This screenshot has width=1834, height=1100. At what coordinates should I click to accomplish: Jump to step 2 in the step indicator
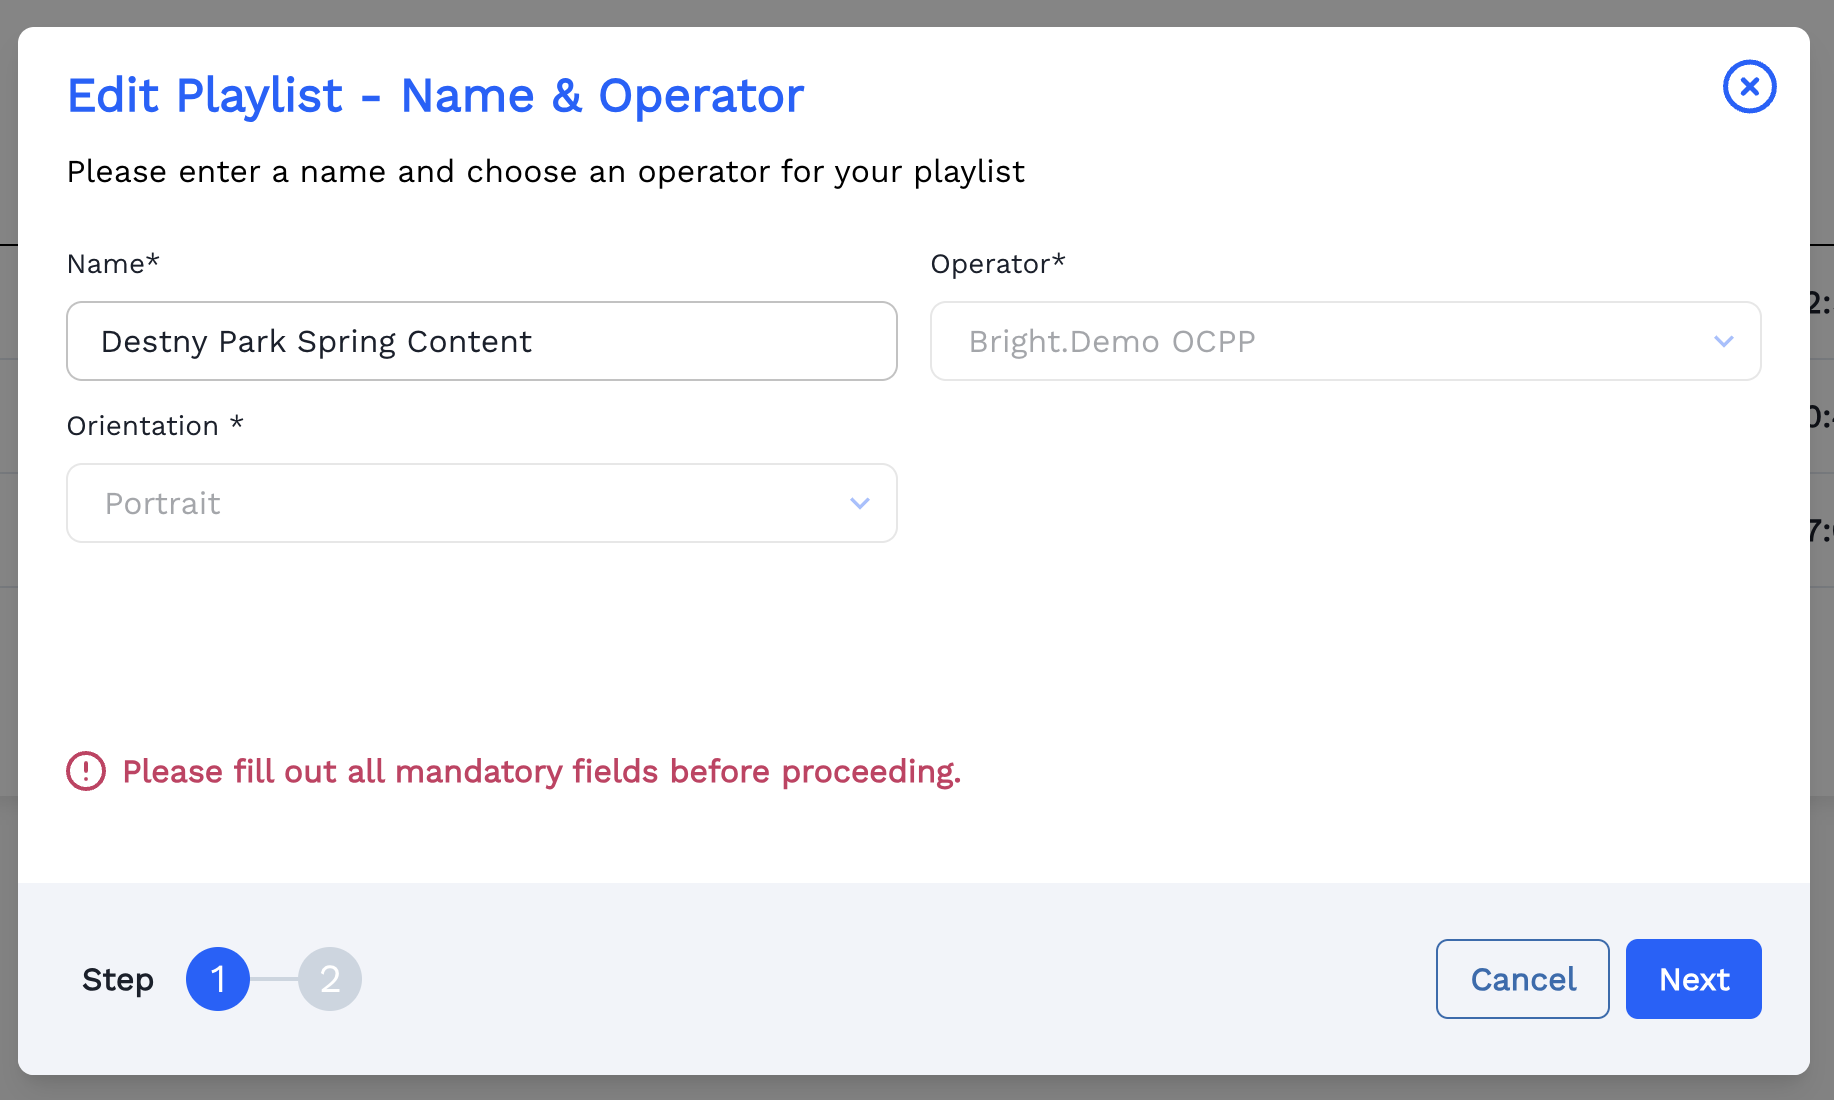(330, 979)
